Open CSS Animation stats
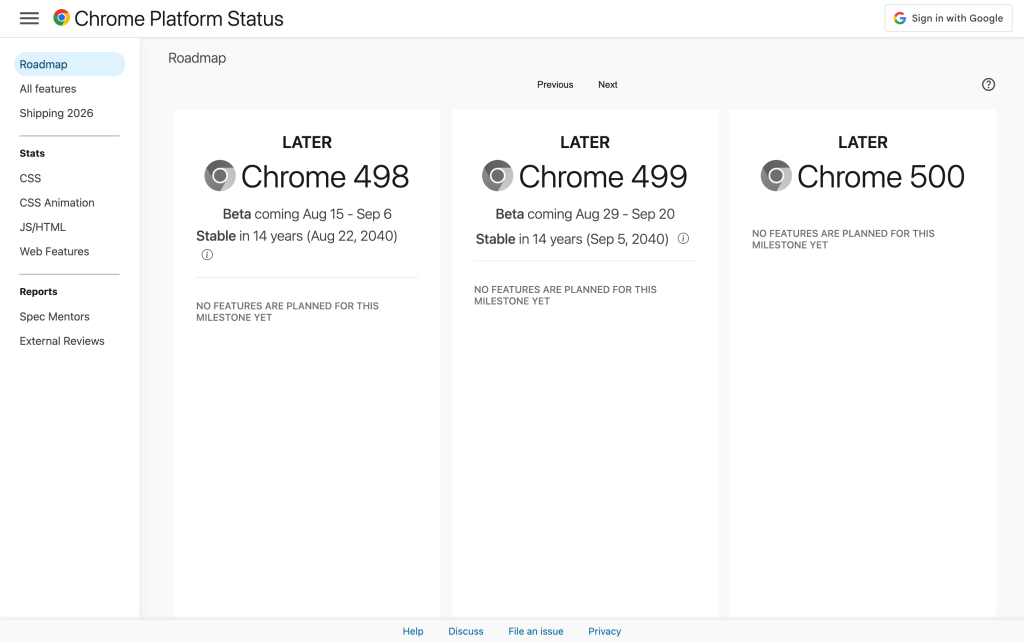 (x=57, y=202)
